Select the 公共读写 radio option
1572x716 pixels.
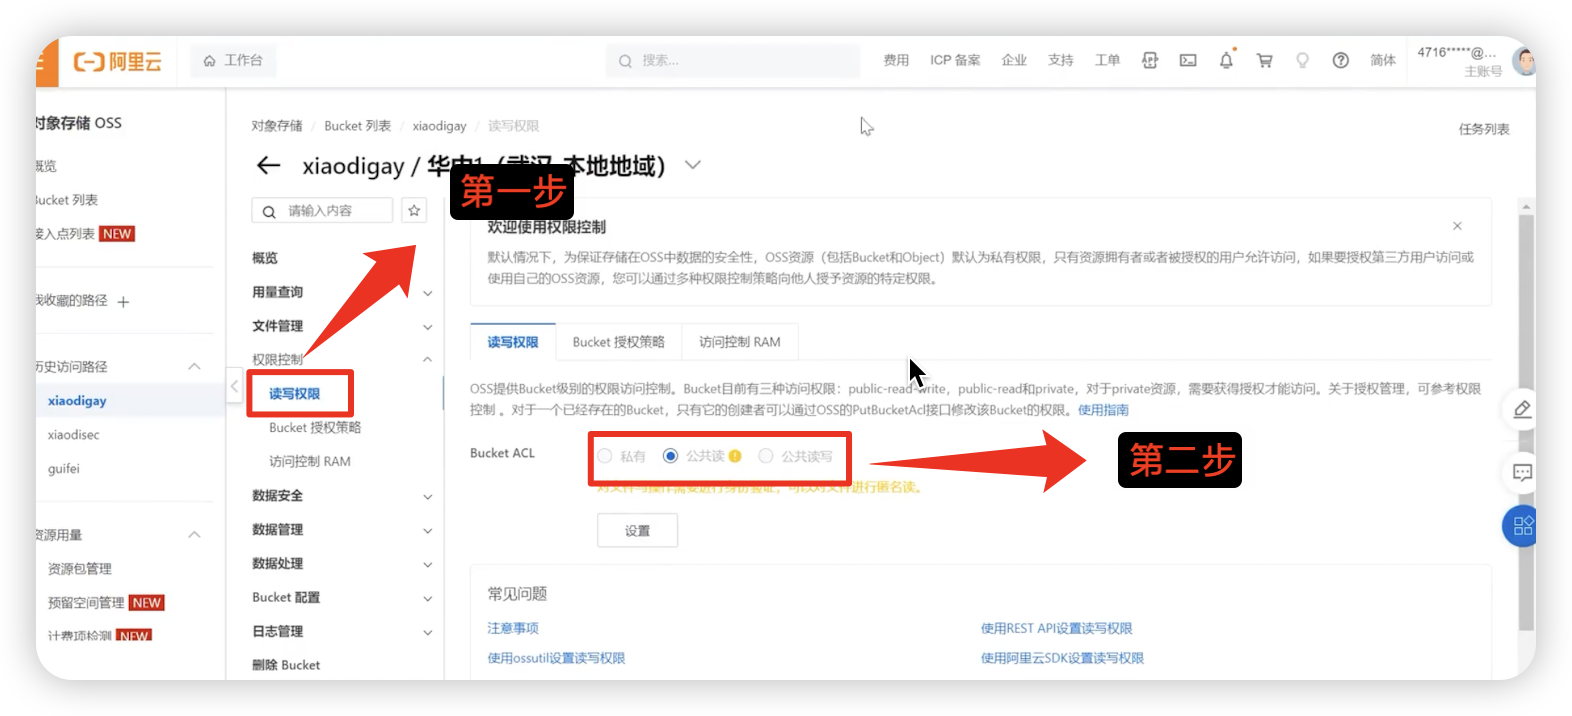[x=766, y=456]
